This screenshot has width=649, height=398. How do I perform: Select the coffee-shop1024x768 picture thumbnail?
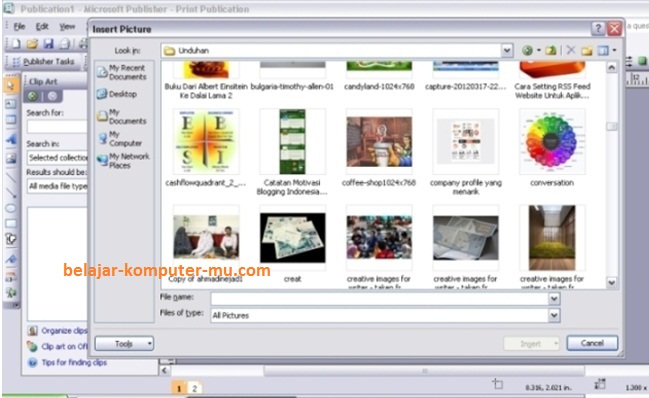coord(379,141)
